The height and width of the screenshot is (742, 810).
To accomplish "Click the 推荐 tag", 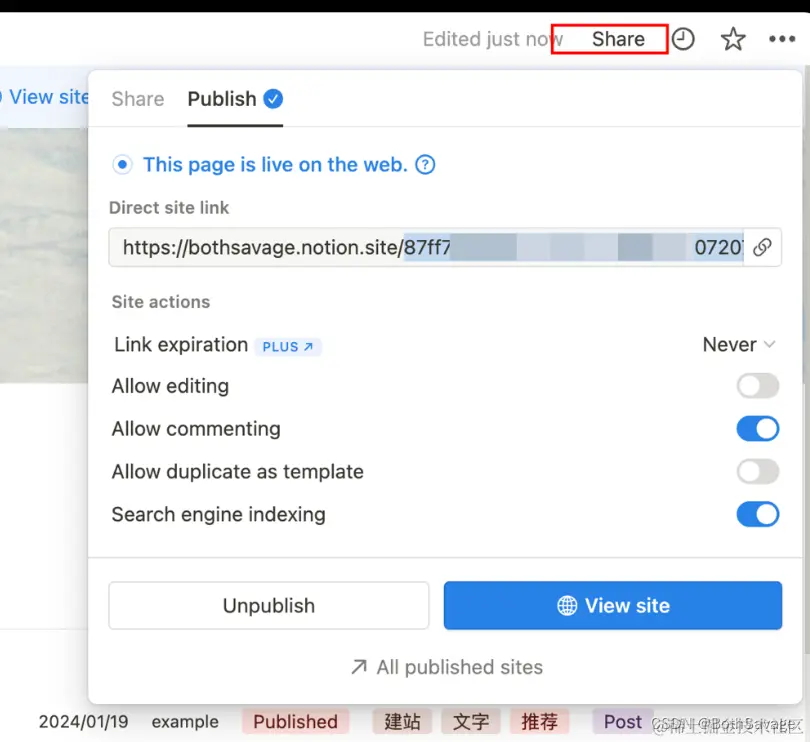I will click(x=539, y=721).
